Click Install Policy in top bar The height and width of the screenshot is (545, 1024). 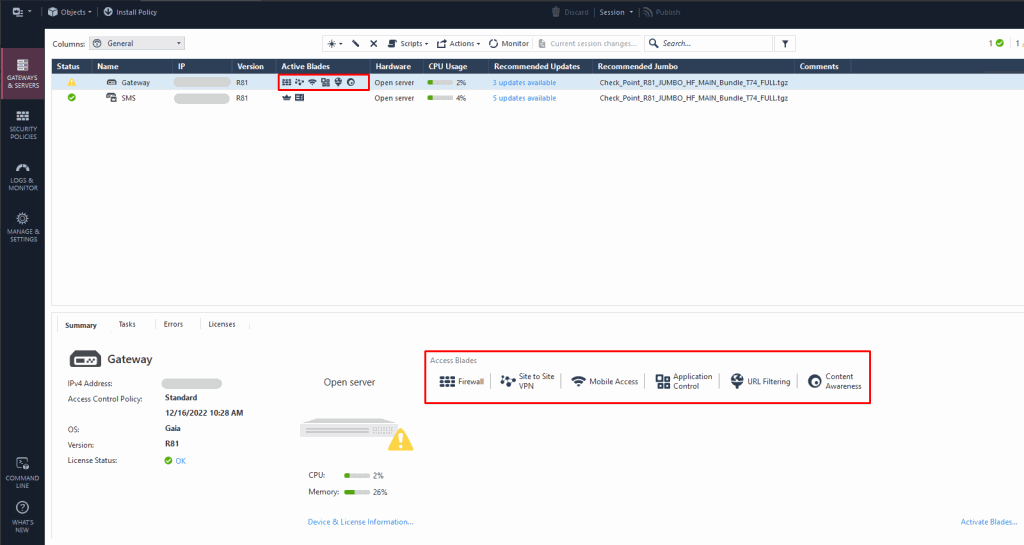130,12
